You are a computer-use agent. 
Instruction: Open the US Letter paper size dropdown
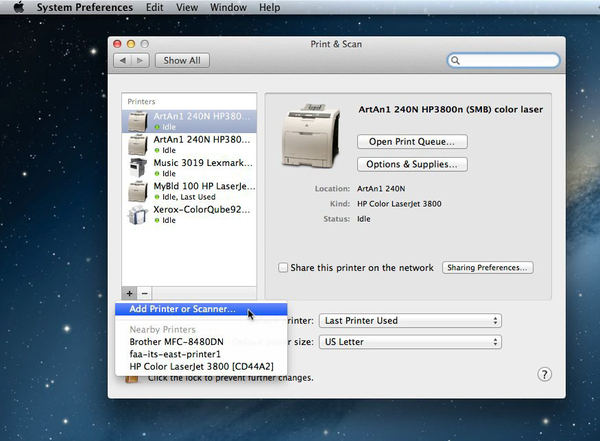click(x=410, y=342)
